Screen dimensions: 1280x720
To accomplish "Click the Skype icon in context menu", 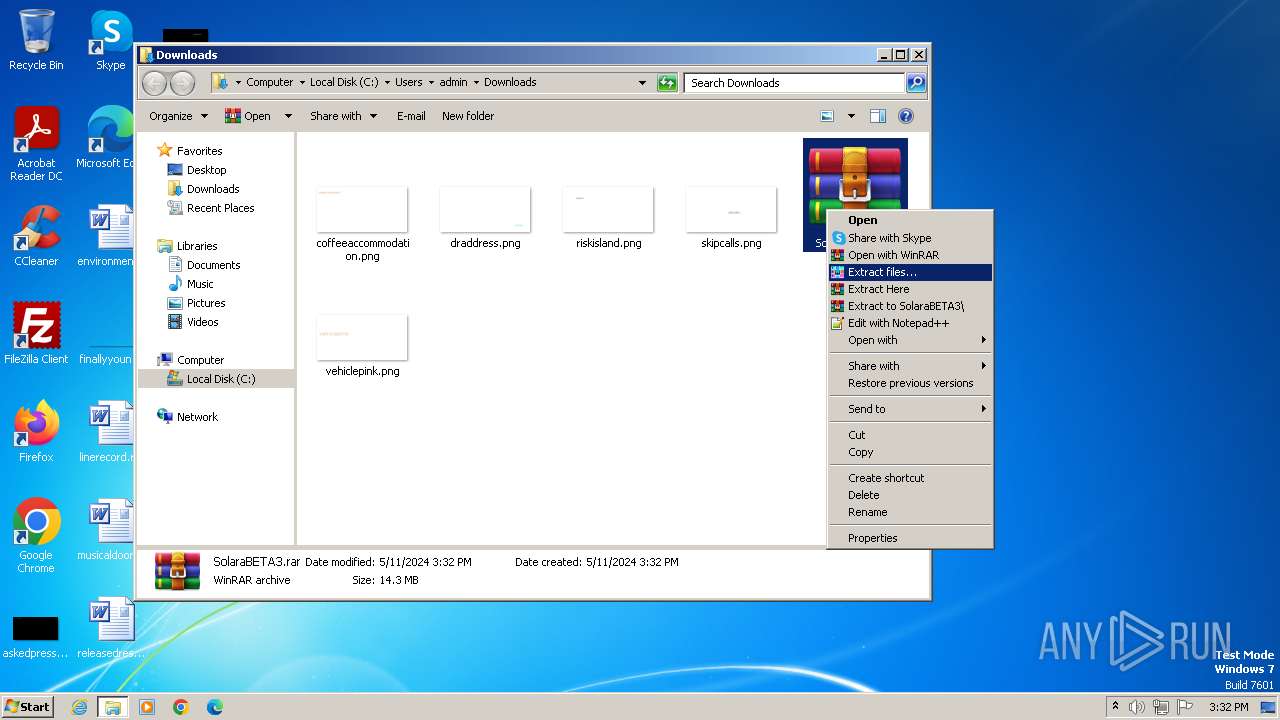I will [838, 238].
